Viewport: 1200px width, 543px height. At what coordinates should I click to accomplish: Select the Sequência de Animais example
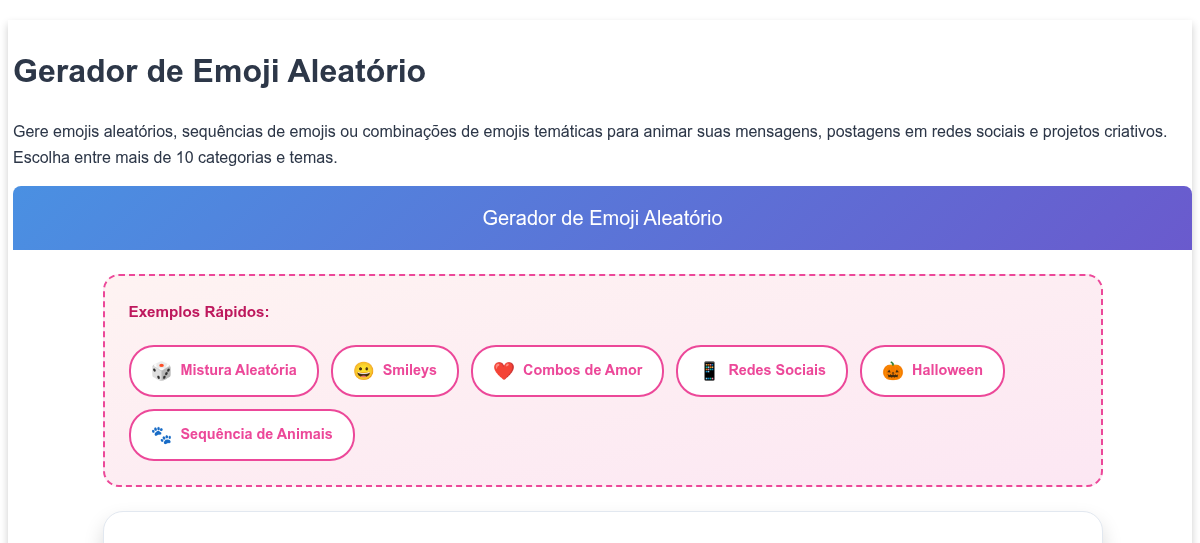pyautogui.click(x=242, y=435)
